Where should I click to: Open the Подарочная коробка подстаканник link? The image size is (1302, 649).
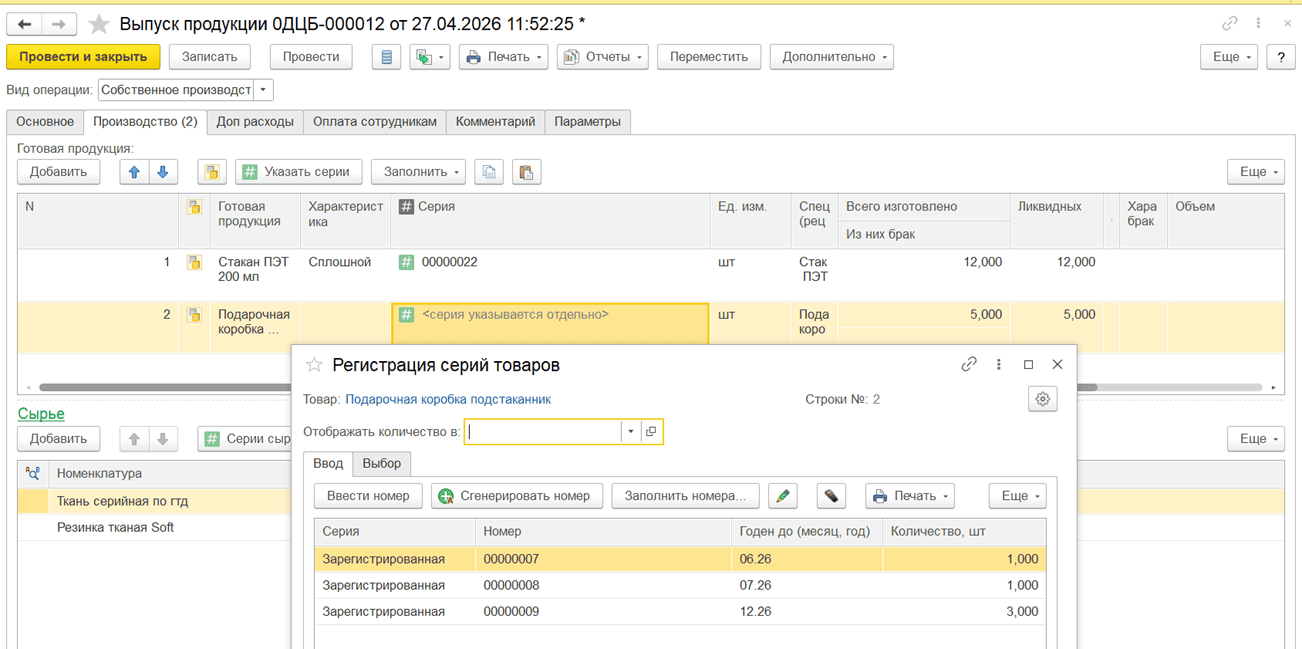447,399
